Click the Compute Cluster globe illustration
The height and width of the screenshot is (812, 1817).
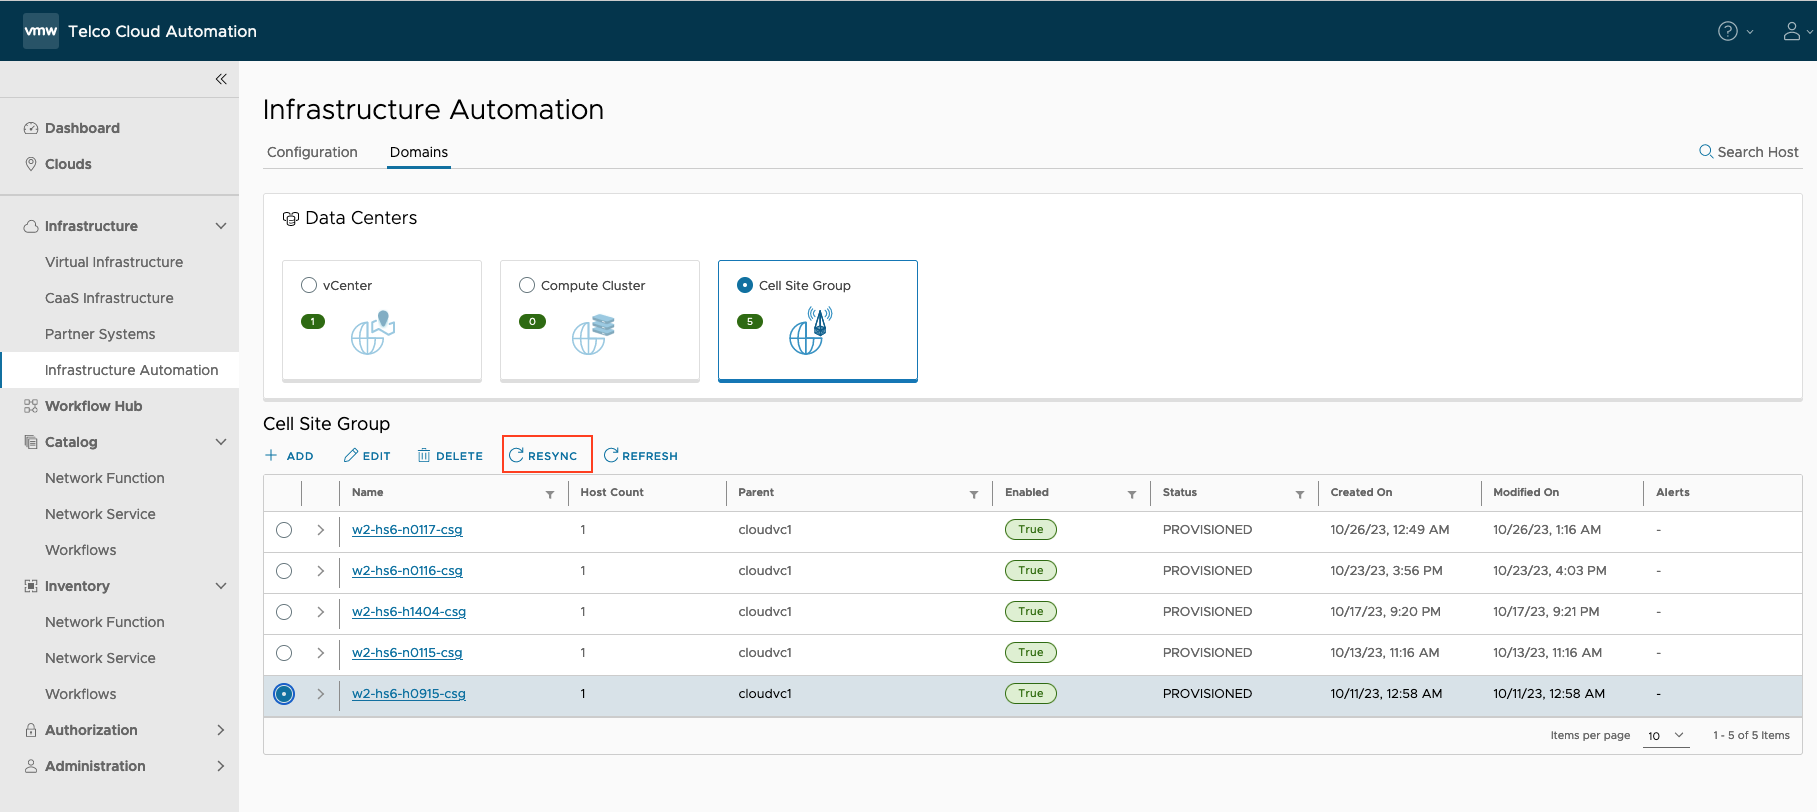[593, 334]
